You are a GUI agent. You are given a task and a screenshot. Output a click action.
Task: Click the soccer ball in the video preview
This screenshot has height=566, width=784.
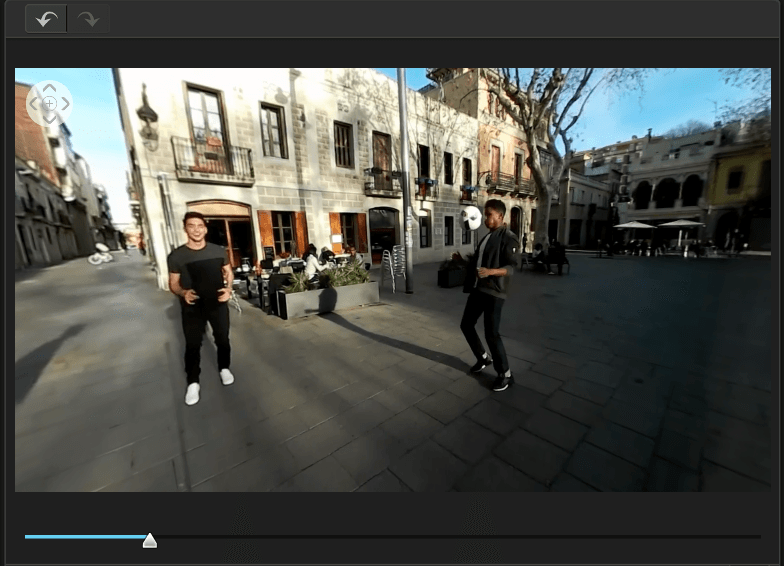pyautogui.click(x=470, y=218)
